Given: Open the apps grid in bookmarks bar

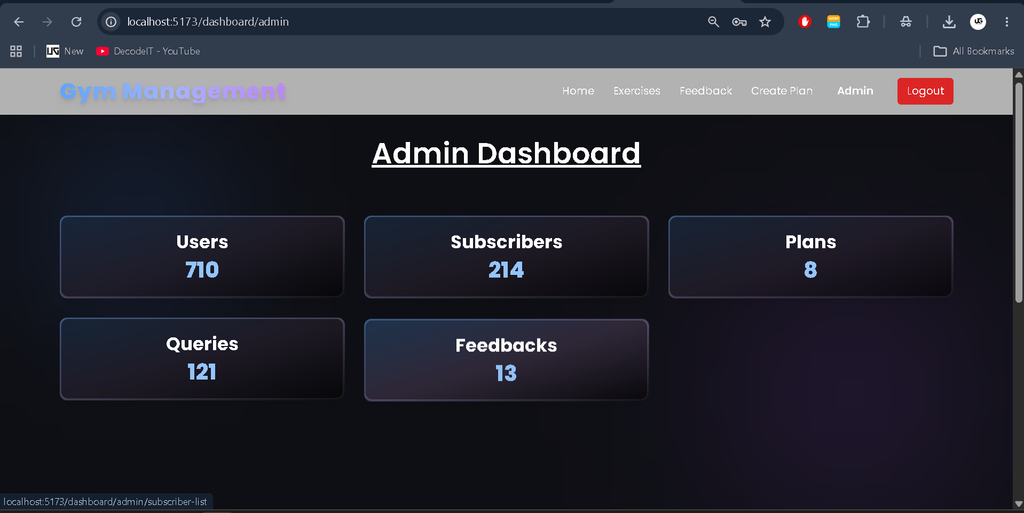Looking at the screenshot, I should [x=16, y=51].
